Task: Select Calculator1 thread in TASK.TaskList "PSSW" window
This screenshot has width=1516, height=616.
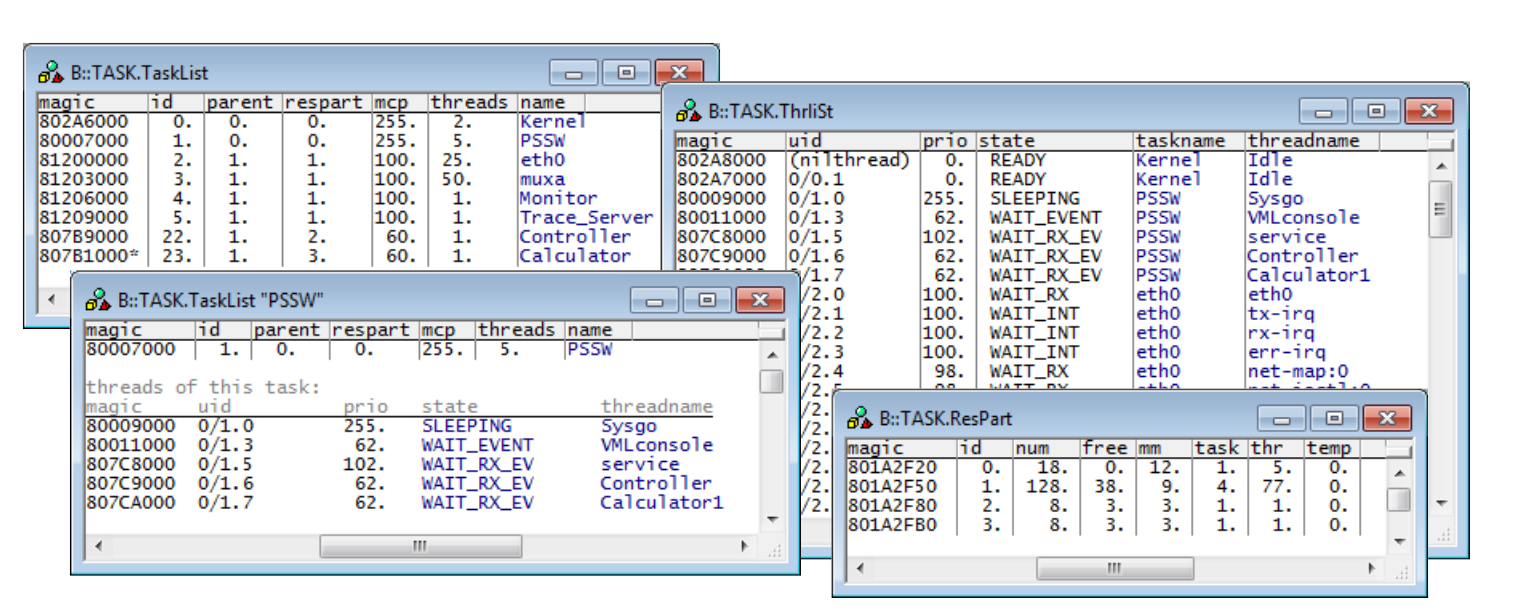Action: click(x=661, y=502)
